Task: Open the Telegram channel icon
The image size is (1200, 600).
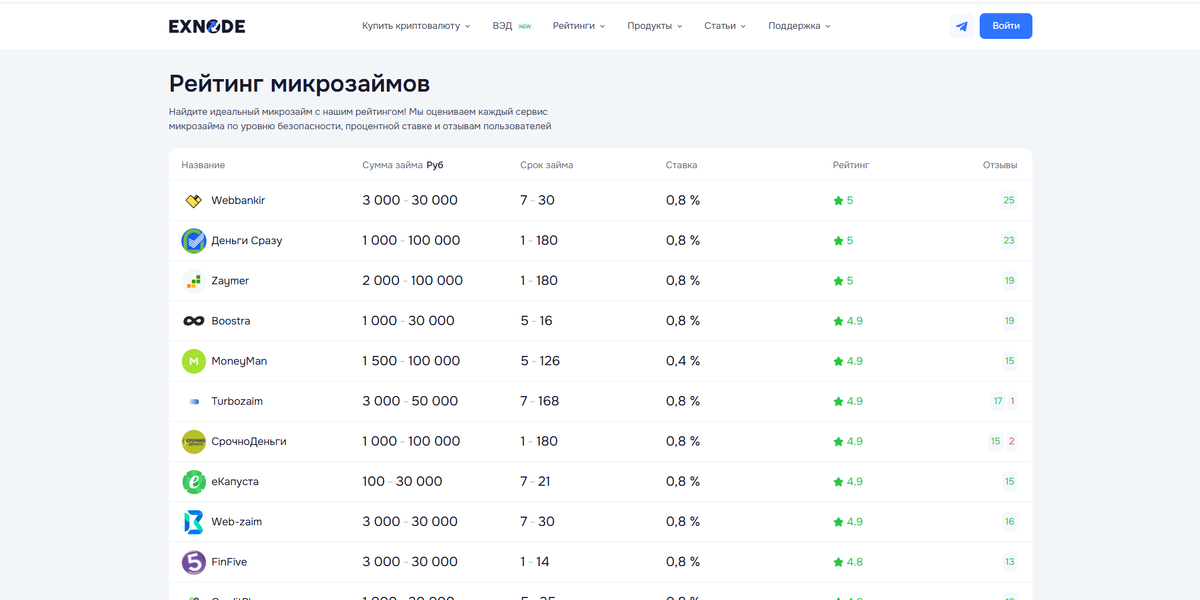Action: click(962, 26)
